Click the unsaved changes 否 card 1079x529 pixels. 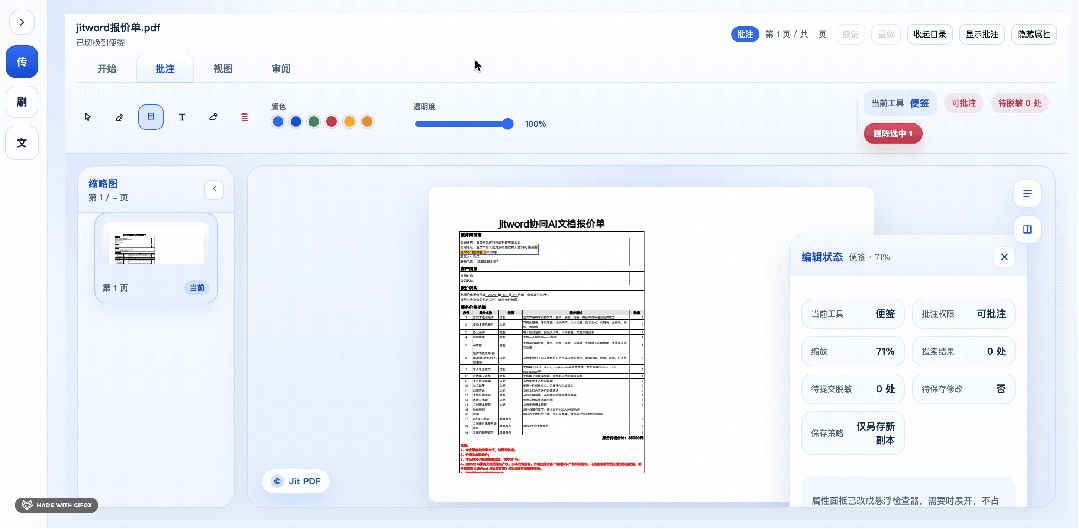click(x=963, y=389)
